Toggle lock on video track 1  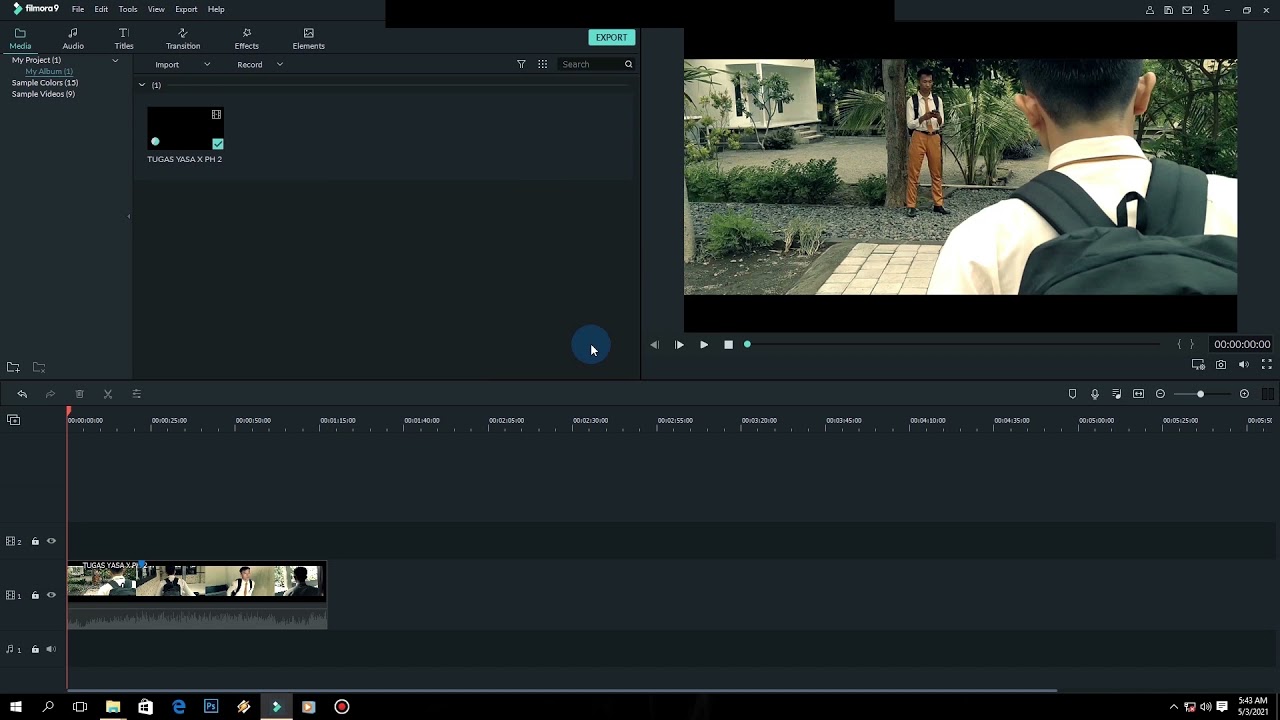pos(35,595)
